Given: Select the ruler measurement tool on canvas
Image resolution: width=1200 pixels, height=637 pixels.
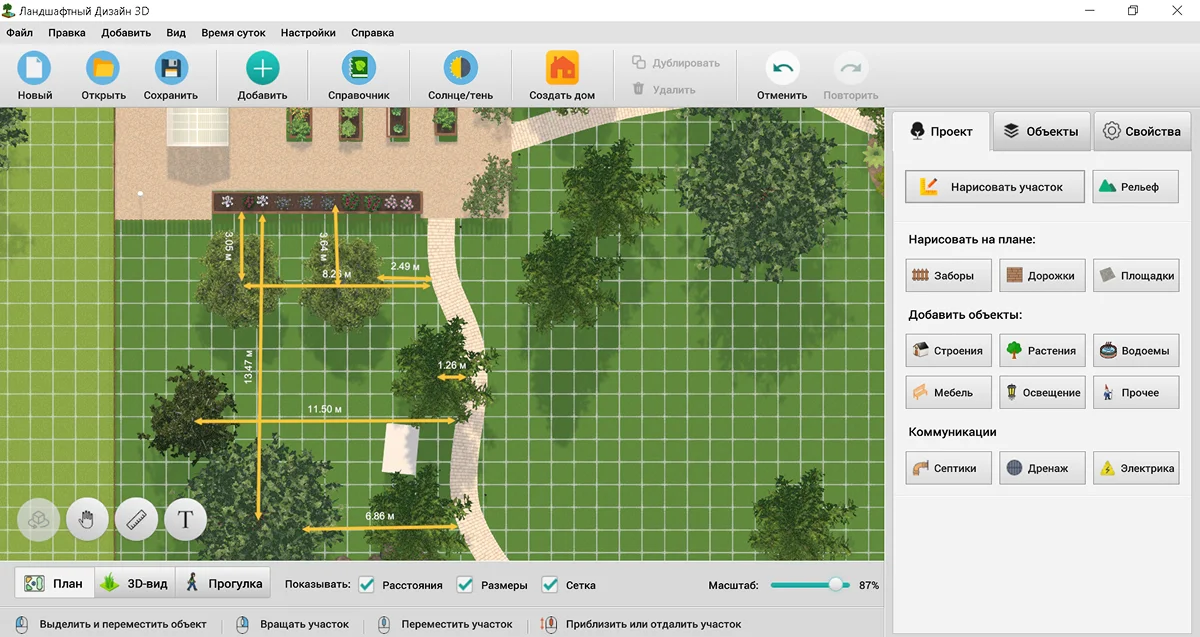Looking at the screenshot, I should (x=136, y=519).
